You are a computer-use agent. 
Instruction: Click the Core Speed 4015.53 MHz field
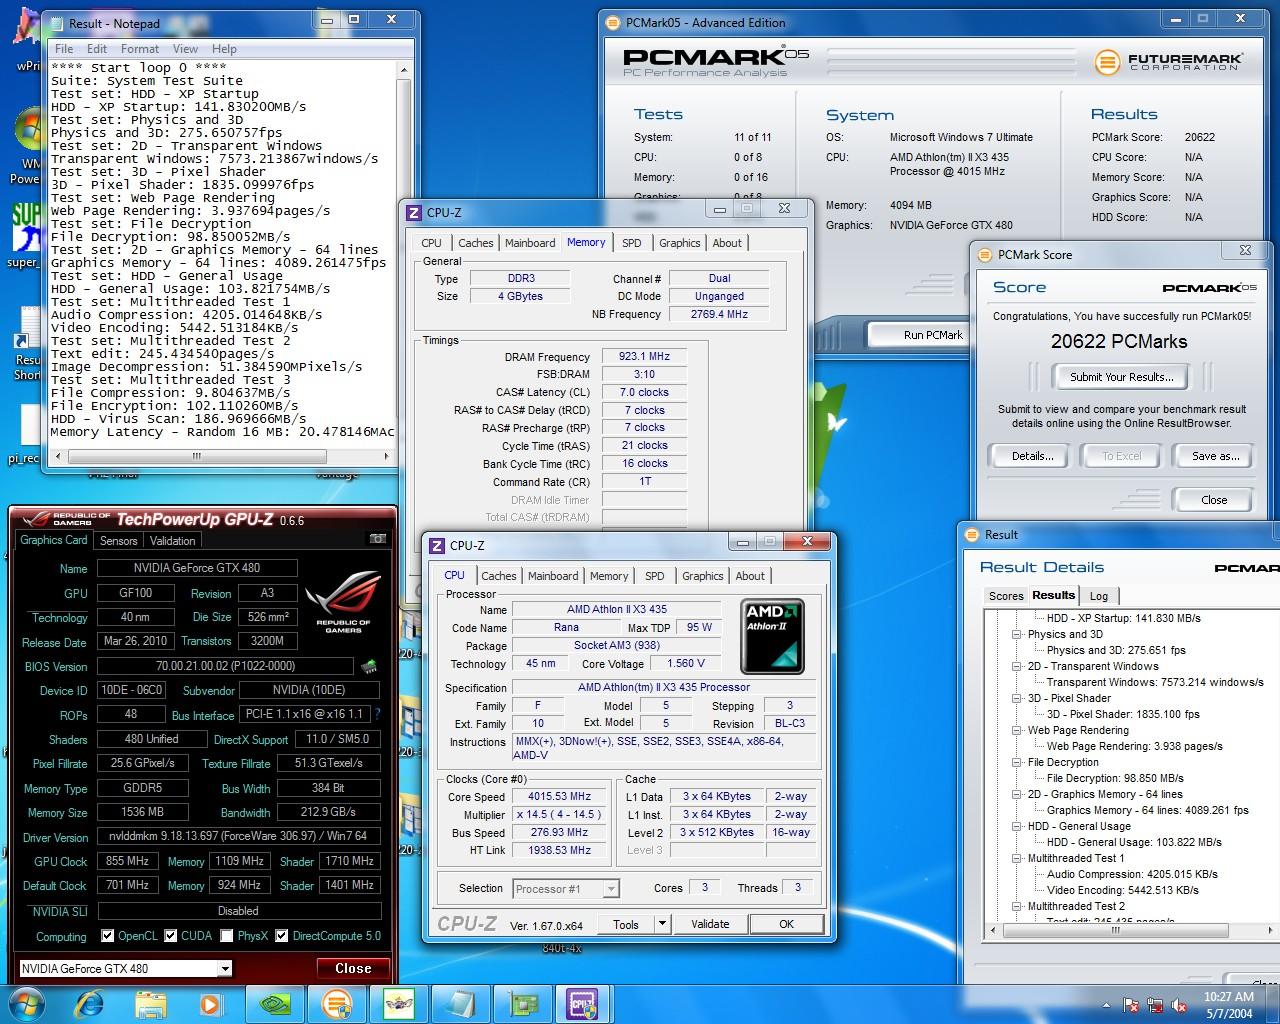point(559,797)
